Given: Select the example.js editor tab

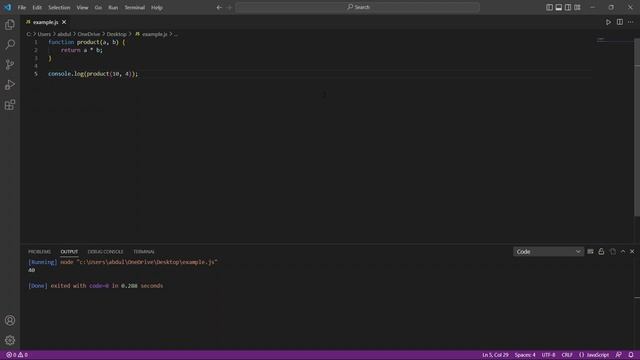Looking at the screenshot, I should (45, 22).
